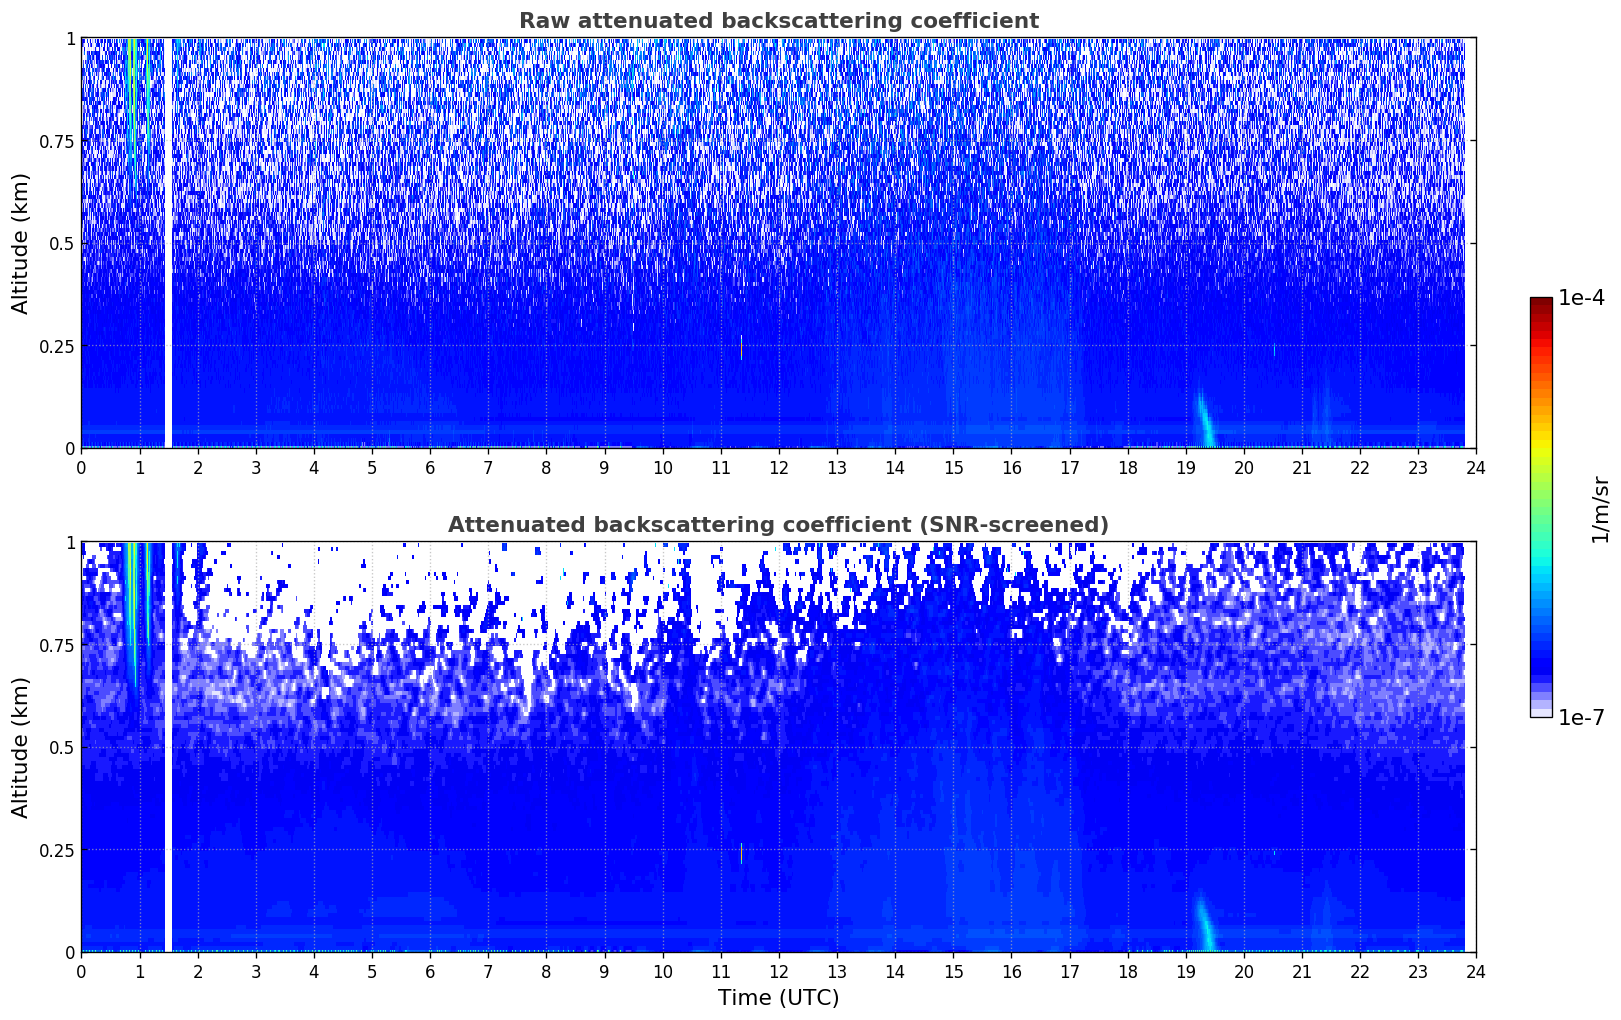This screenshot has height=1020, width=1621.
Task: Click the 'Raw attenuated backscattering coefficient' title
Action: pyautogui.click(x=778, y=21)
